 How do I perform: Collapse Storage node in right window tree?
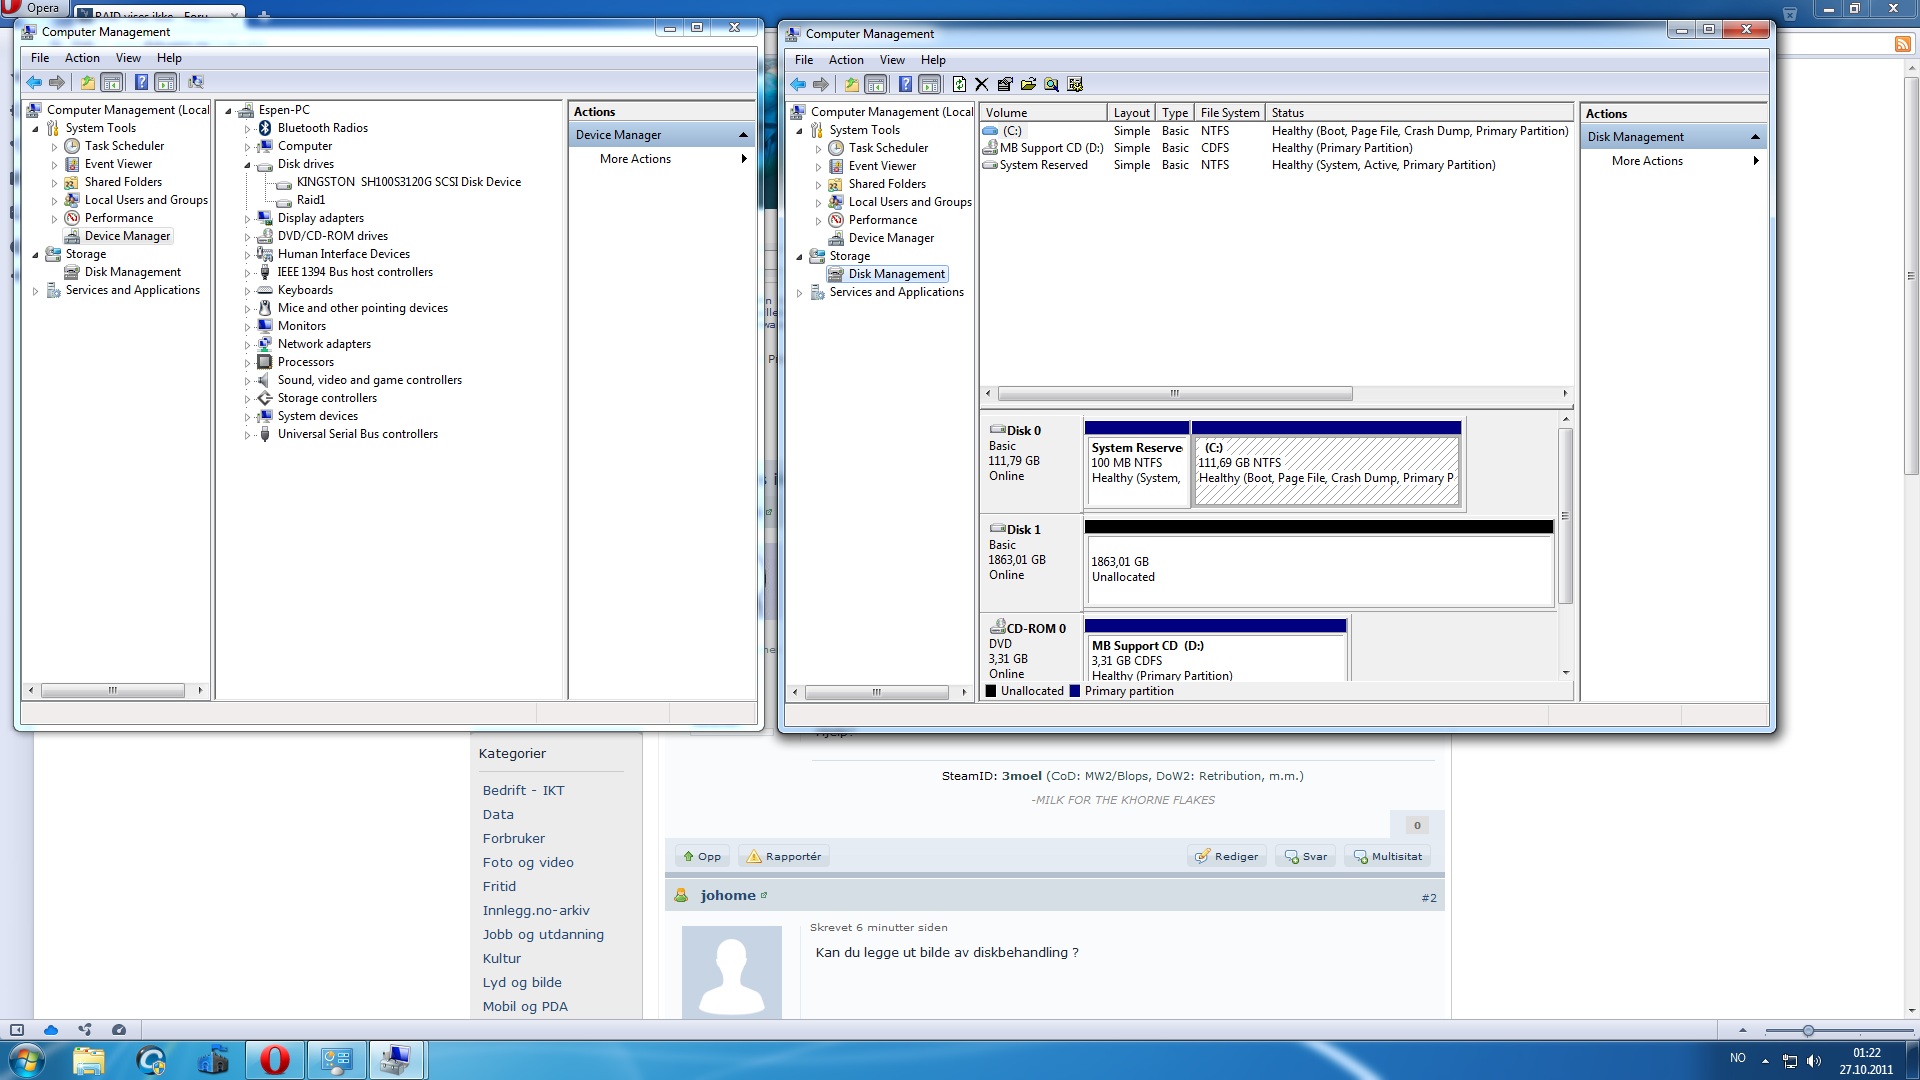[799, 257]
